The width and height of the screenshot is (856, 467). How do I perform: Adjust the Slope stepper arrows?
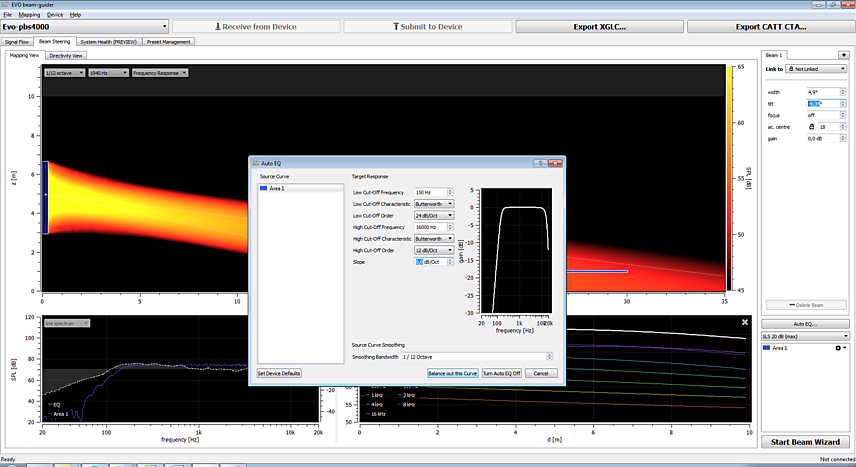(x=450, y=262)
